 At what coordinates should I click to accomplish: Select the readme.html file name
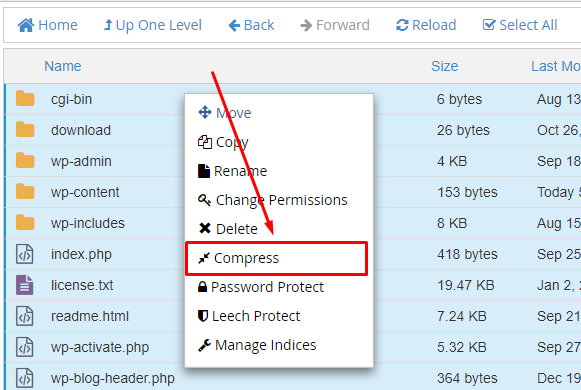90,316
